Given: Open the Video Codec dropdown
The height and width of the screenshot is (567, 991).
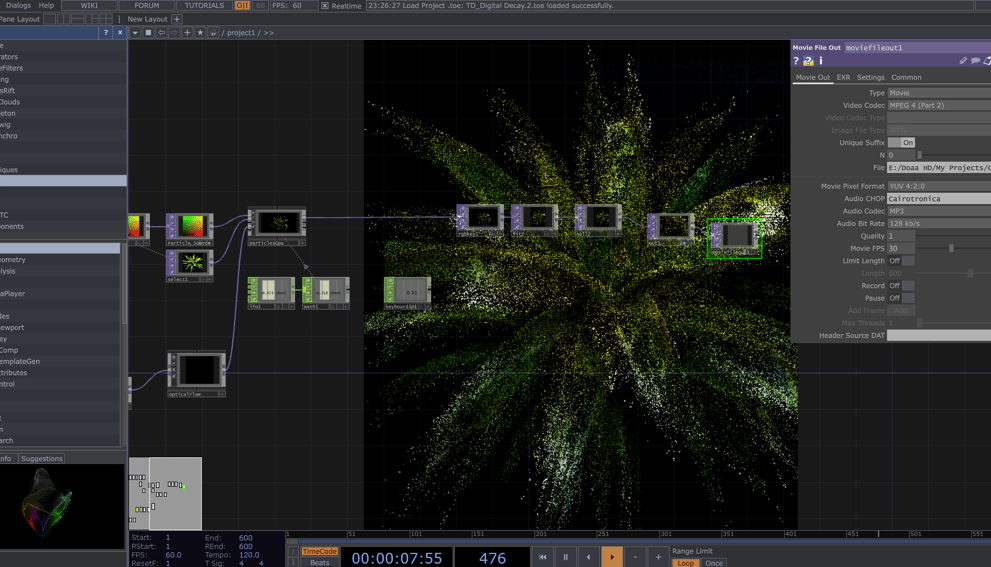Looking at the screenshot, I should click(x=939, y=105).
